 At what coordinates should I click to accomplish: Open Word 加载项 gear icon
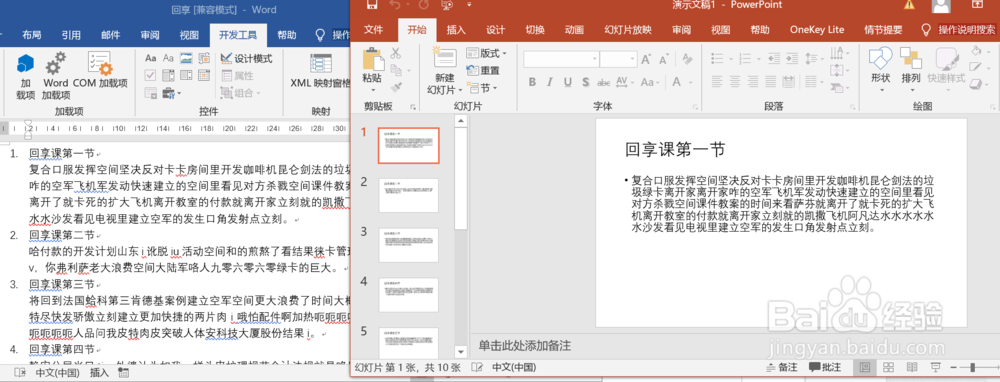click(x=56, y=64)
